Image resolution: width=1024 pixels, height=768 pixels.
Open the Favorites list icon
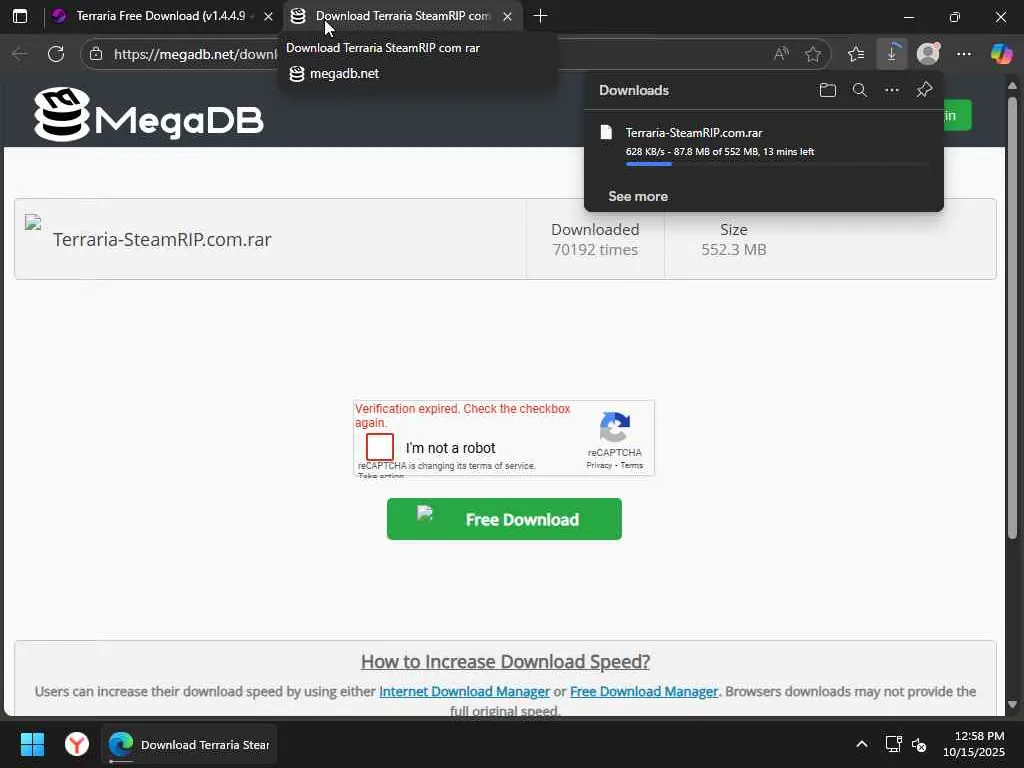(856, 54)
